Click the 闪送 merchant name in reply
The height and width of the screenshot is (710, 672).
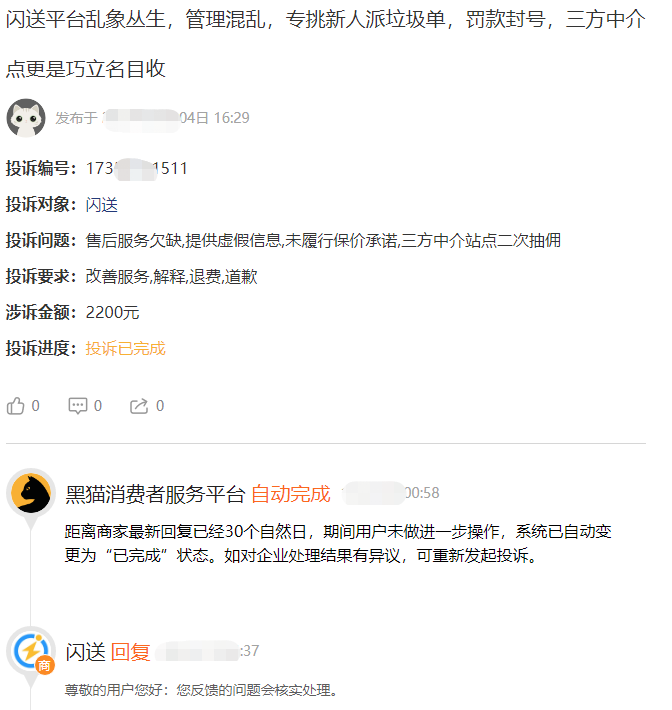[85, 652]
